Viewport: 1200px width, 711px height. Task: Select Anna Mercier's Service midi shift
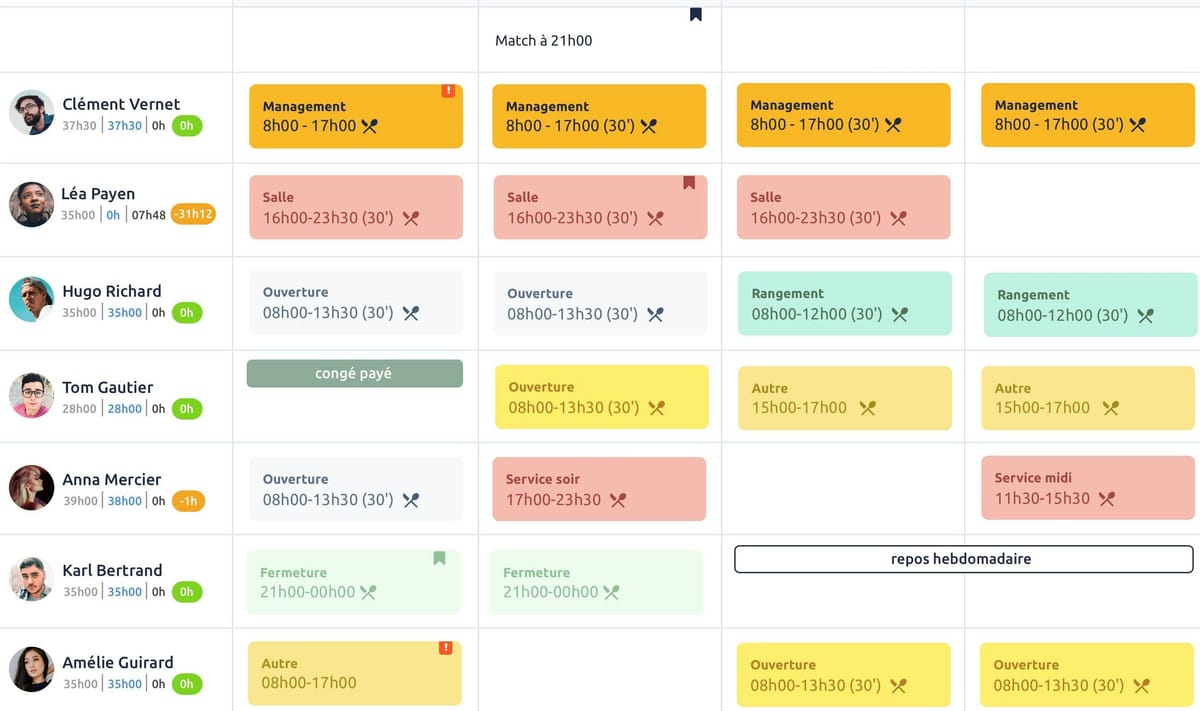point(1087,488)
